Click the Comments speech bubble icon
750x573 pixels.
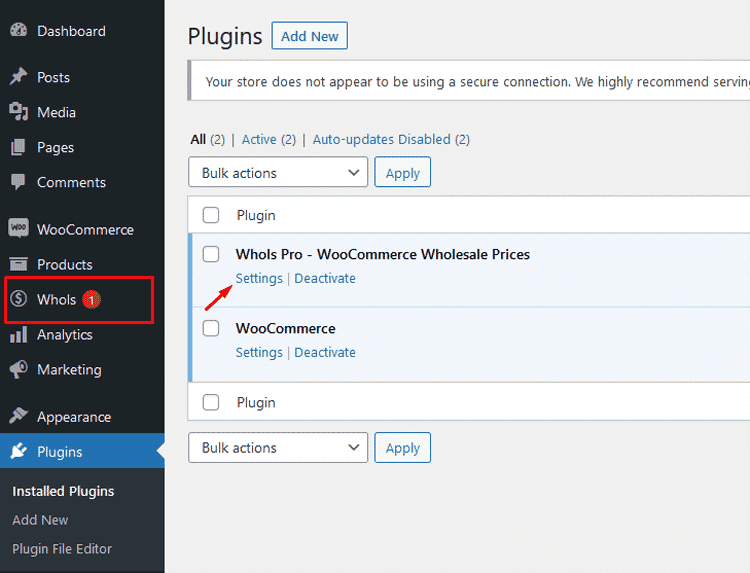tap(19, 182)
